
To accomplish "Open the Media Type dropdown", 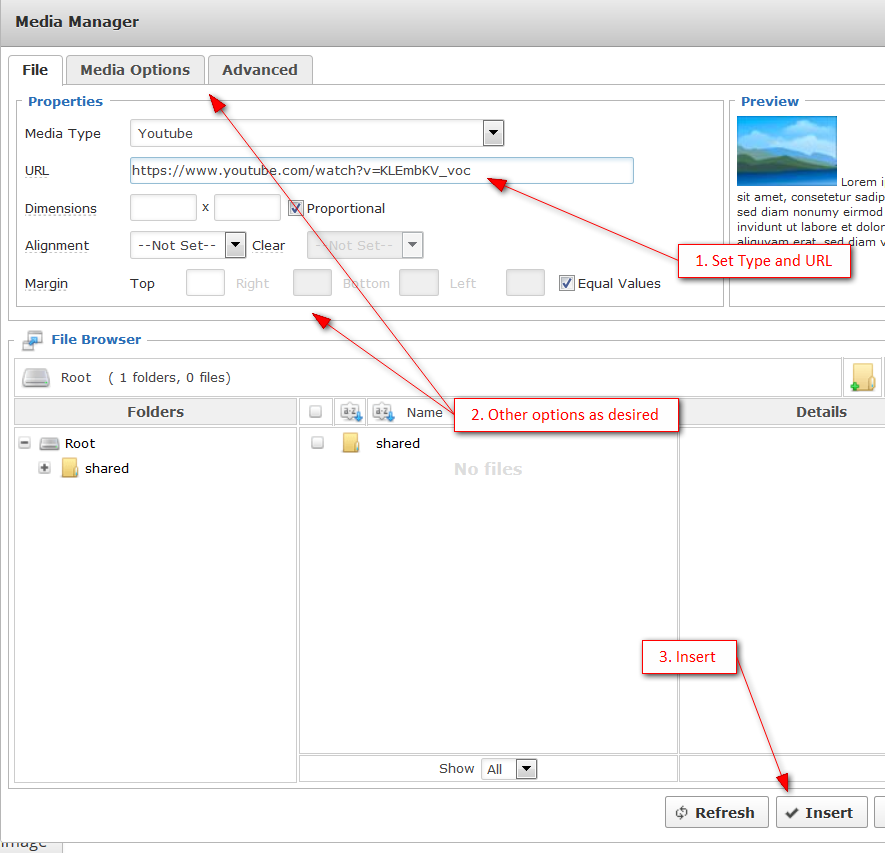I will (x=492, y=132).
